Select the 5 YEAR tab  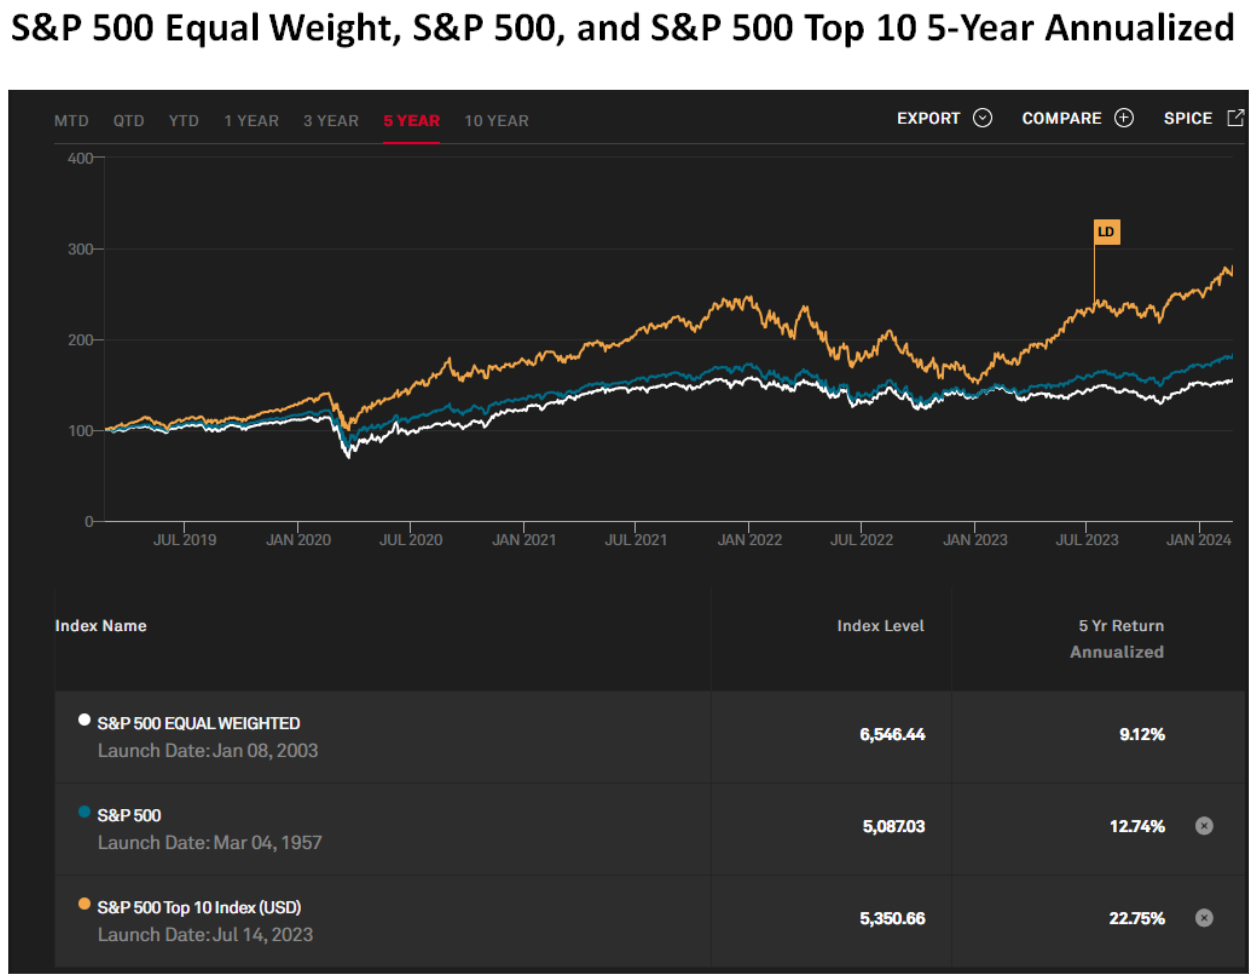pyautogui.click(x=411, y=121)
